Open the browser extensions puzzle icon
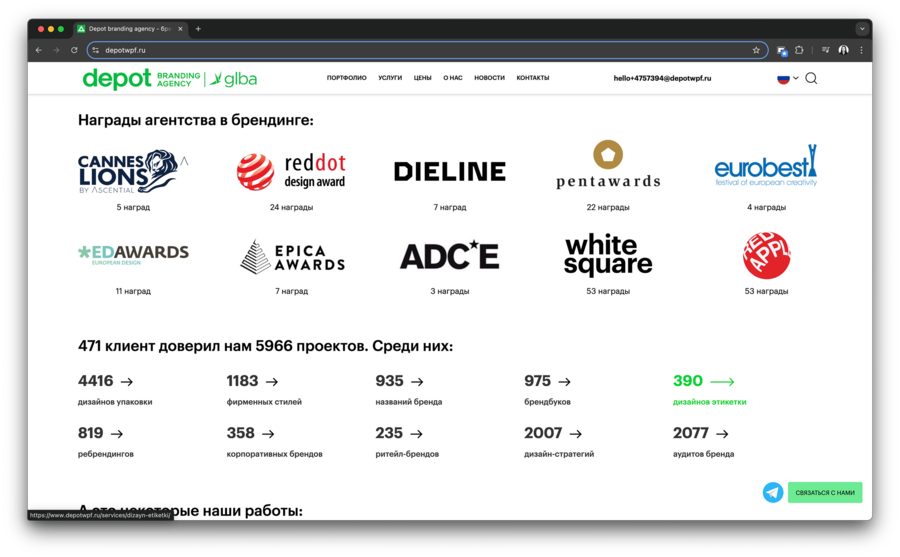The height and width of the screenshot is (557, 900). (x=799, y=51)
